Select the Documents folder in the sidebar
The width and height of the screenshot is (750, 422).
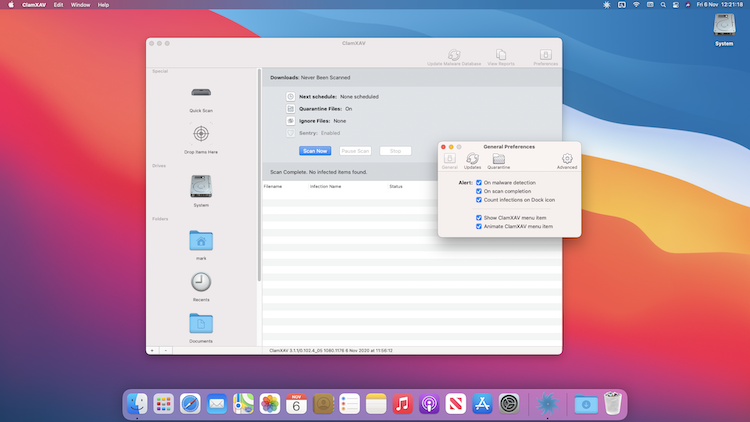(x=201, y=323)
